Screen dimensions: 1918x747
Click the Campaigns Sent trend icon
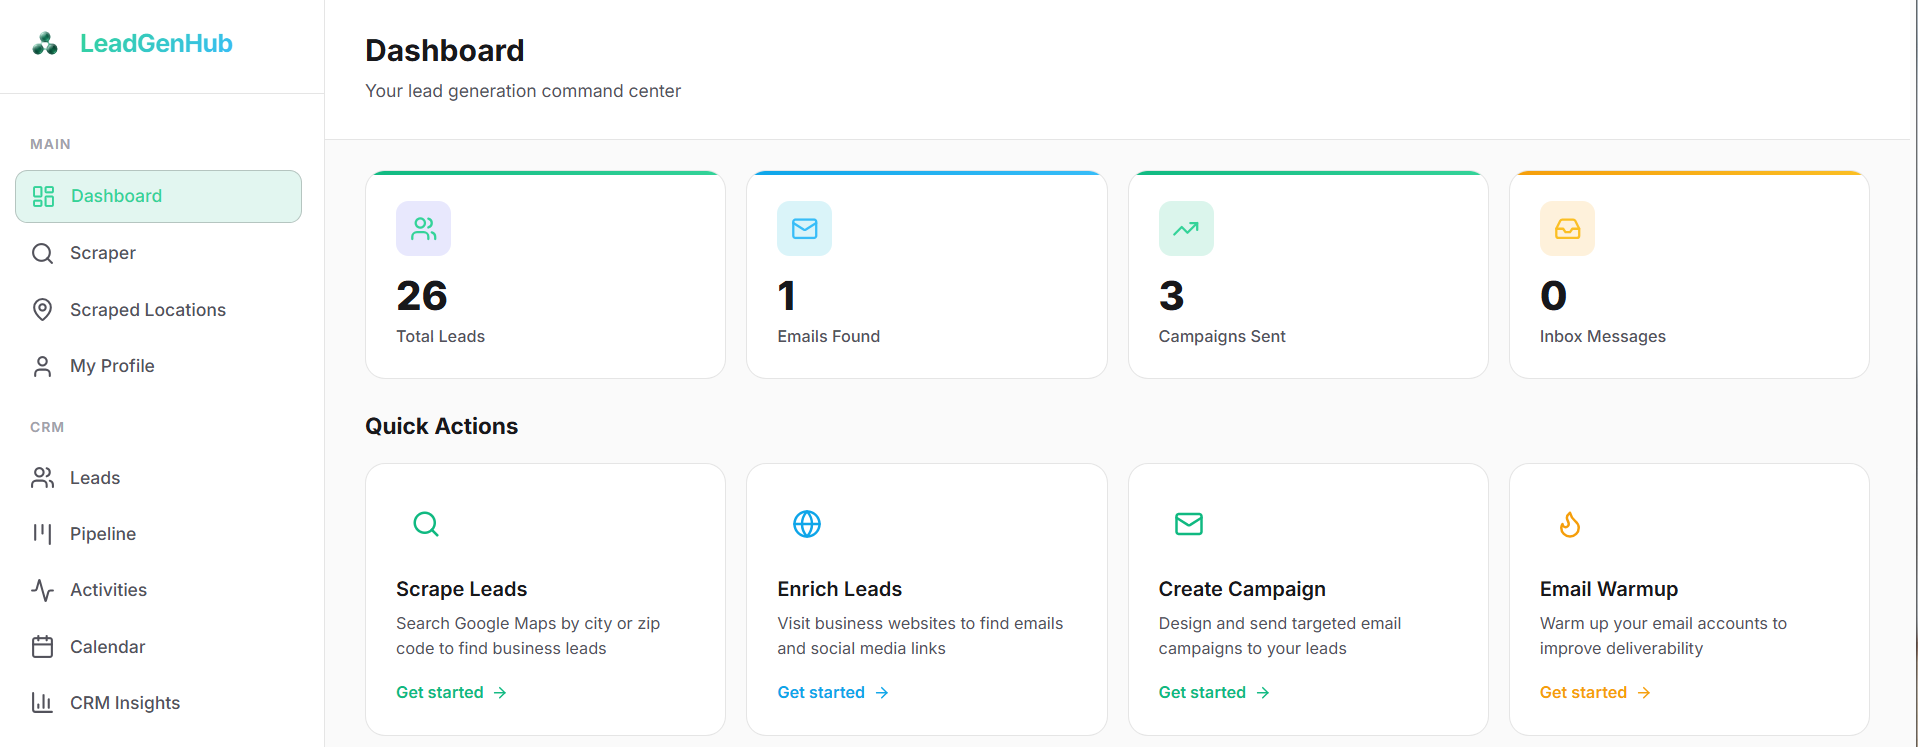[1185, 229]
